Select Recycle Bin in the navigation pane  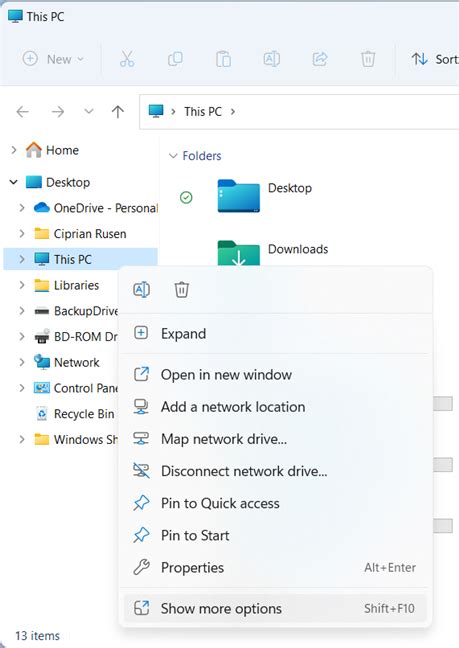[75, 414]
